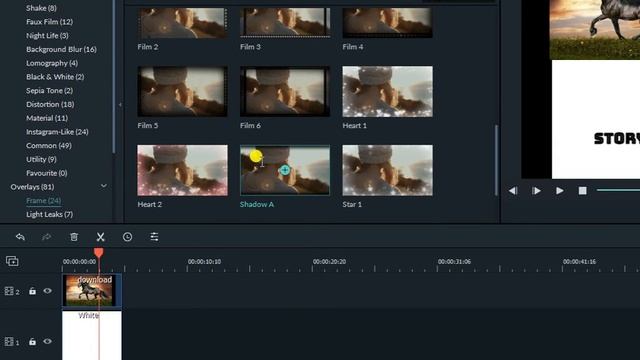Collapse the Overlays category chevron

pos(104,186)
